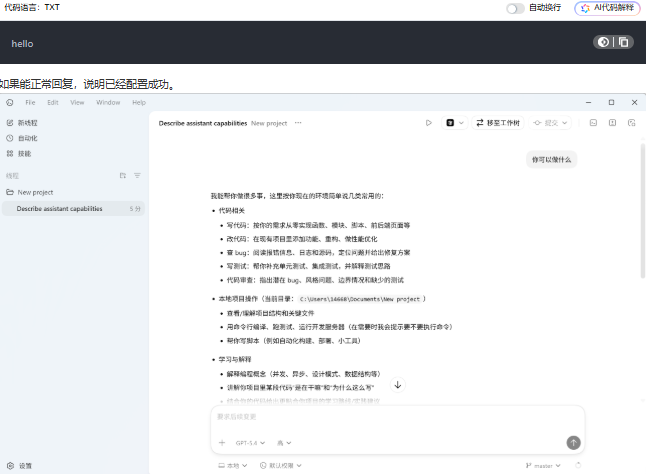Click the 学习与解释 bullet heading
646x474 pixels.
[235, 360]
